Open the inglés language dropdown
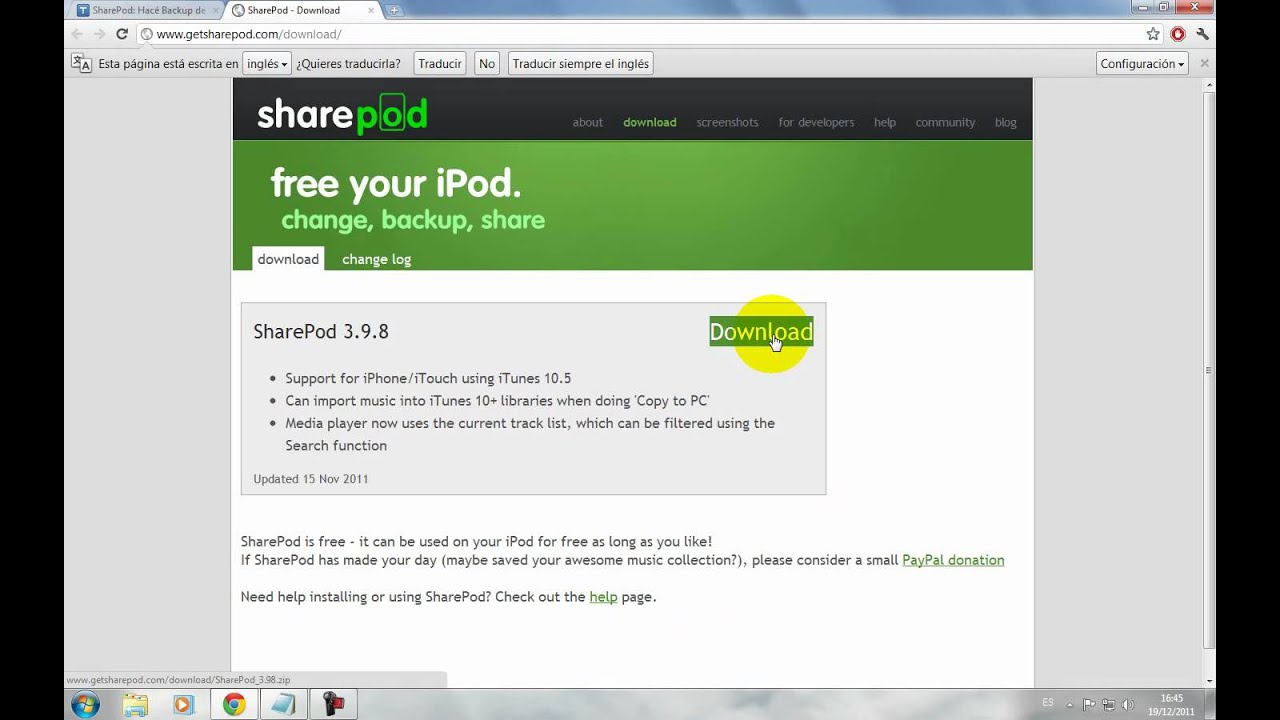 tap(267, 63)
